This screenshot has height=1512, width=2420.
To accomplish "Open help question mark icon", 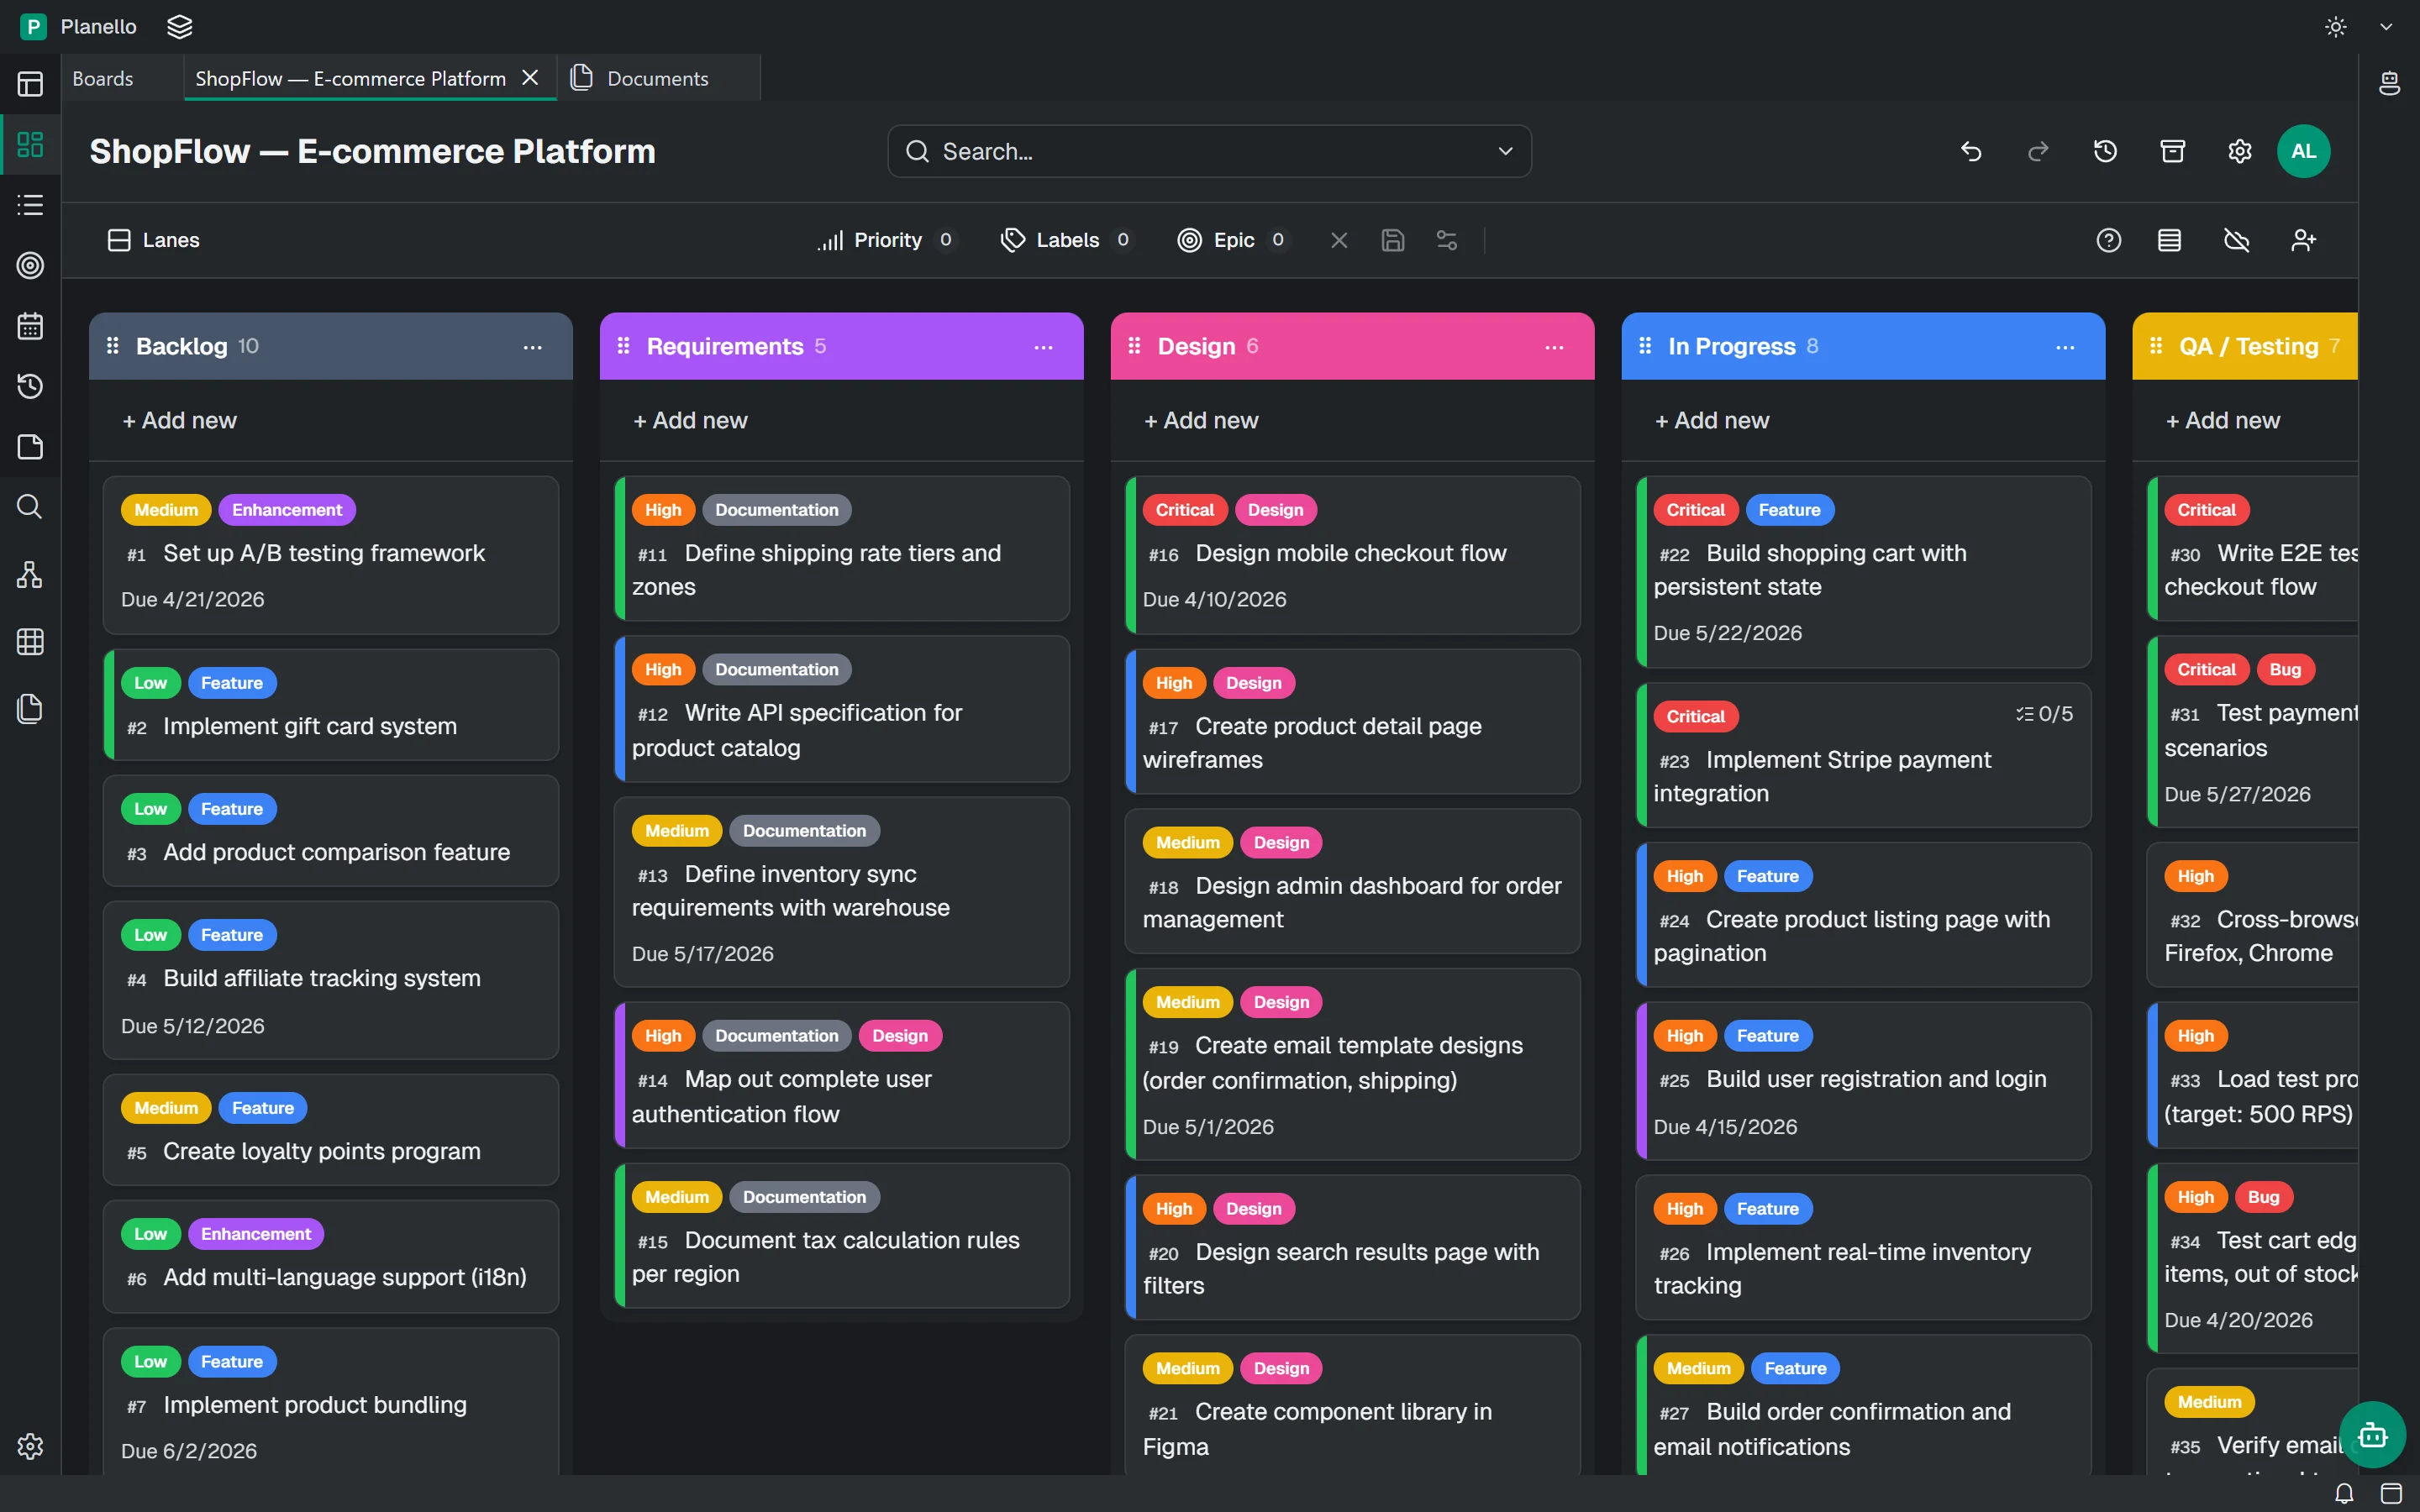I will pos(2108,240).
